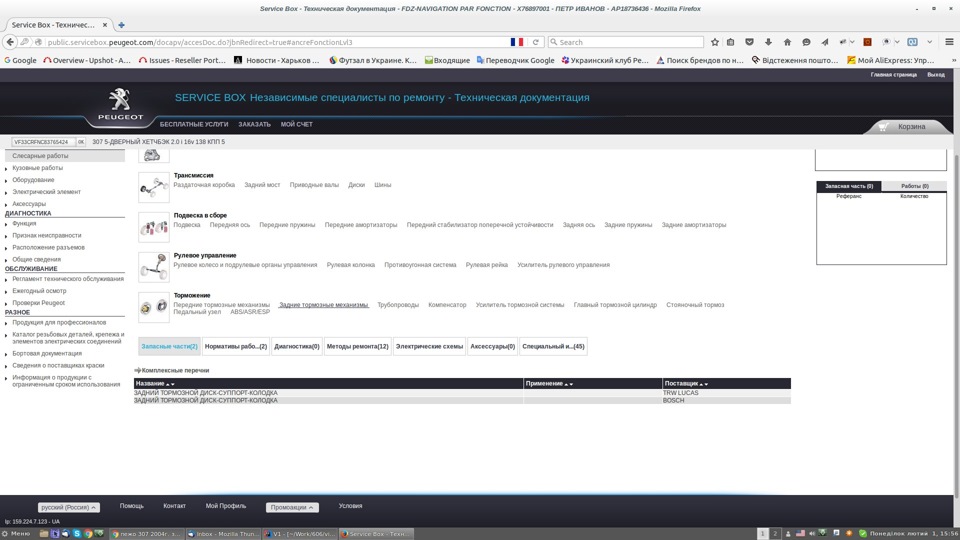Switch to the Работы (0) basket tab
The height and width of the screenshot is (540, 960).
(915, 186)
